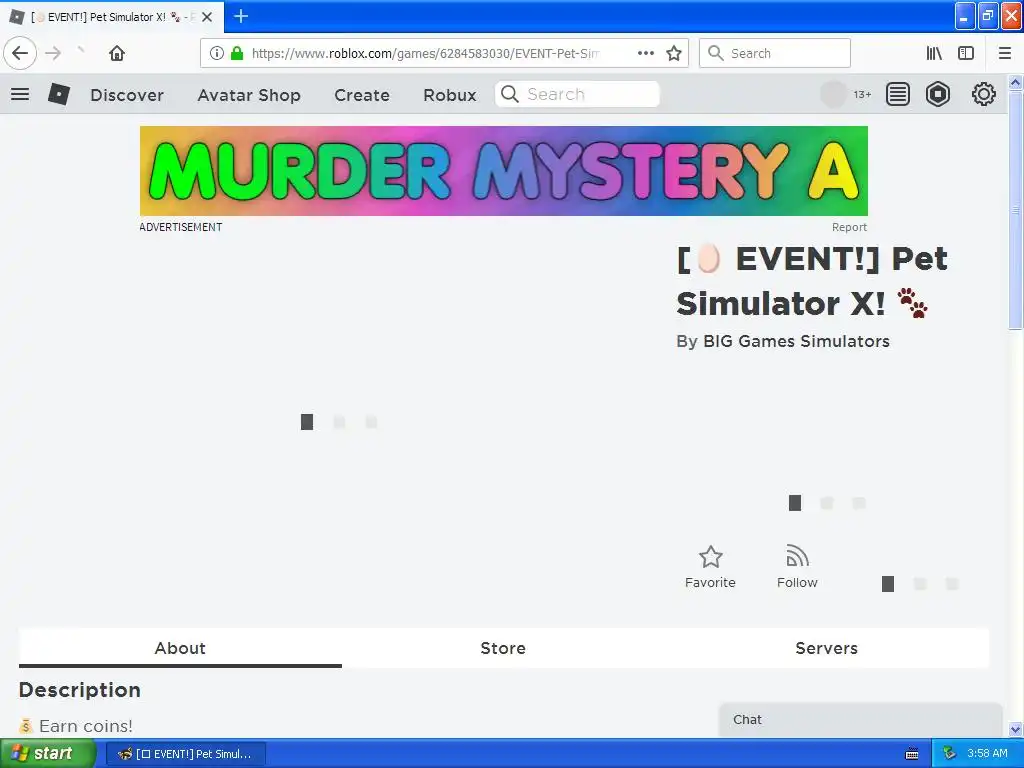Click the page scrollbar up arrow
The width and height of the screenshot is (1024, 768).
(x=1015, y=82)
